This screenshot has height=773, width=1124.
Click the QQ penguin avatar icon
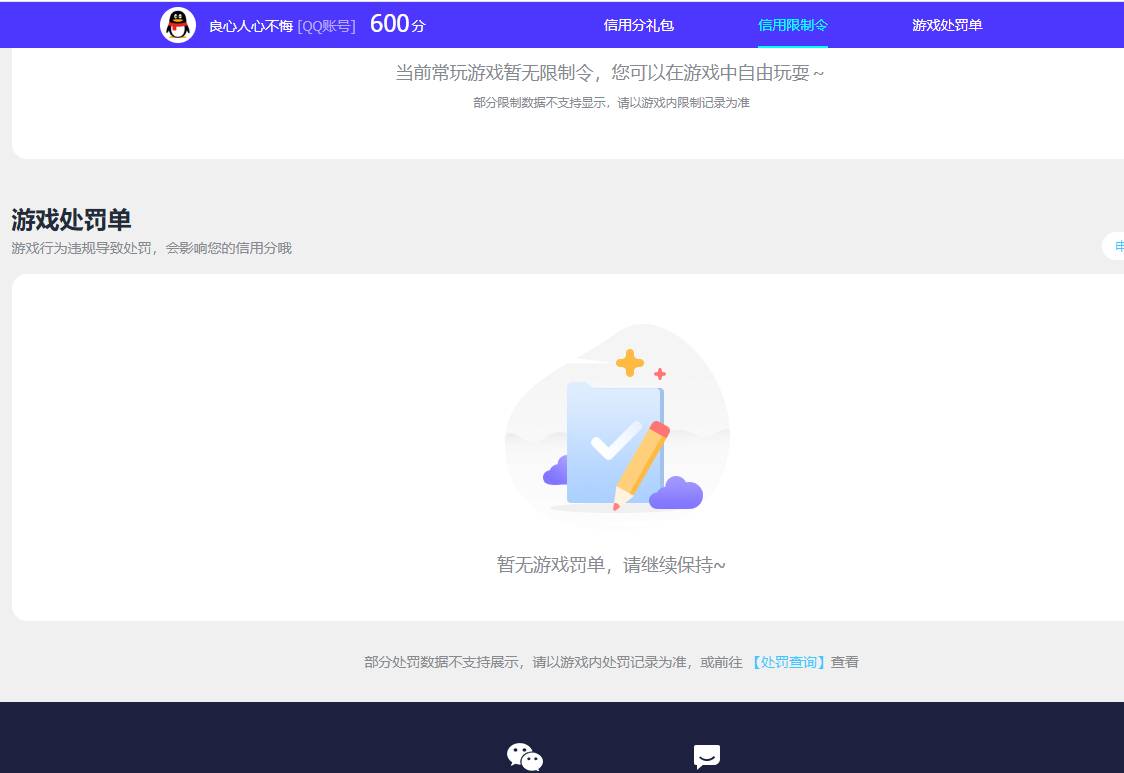tap(177, 24)
